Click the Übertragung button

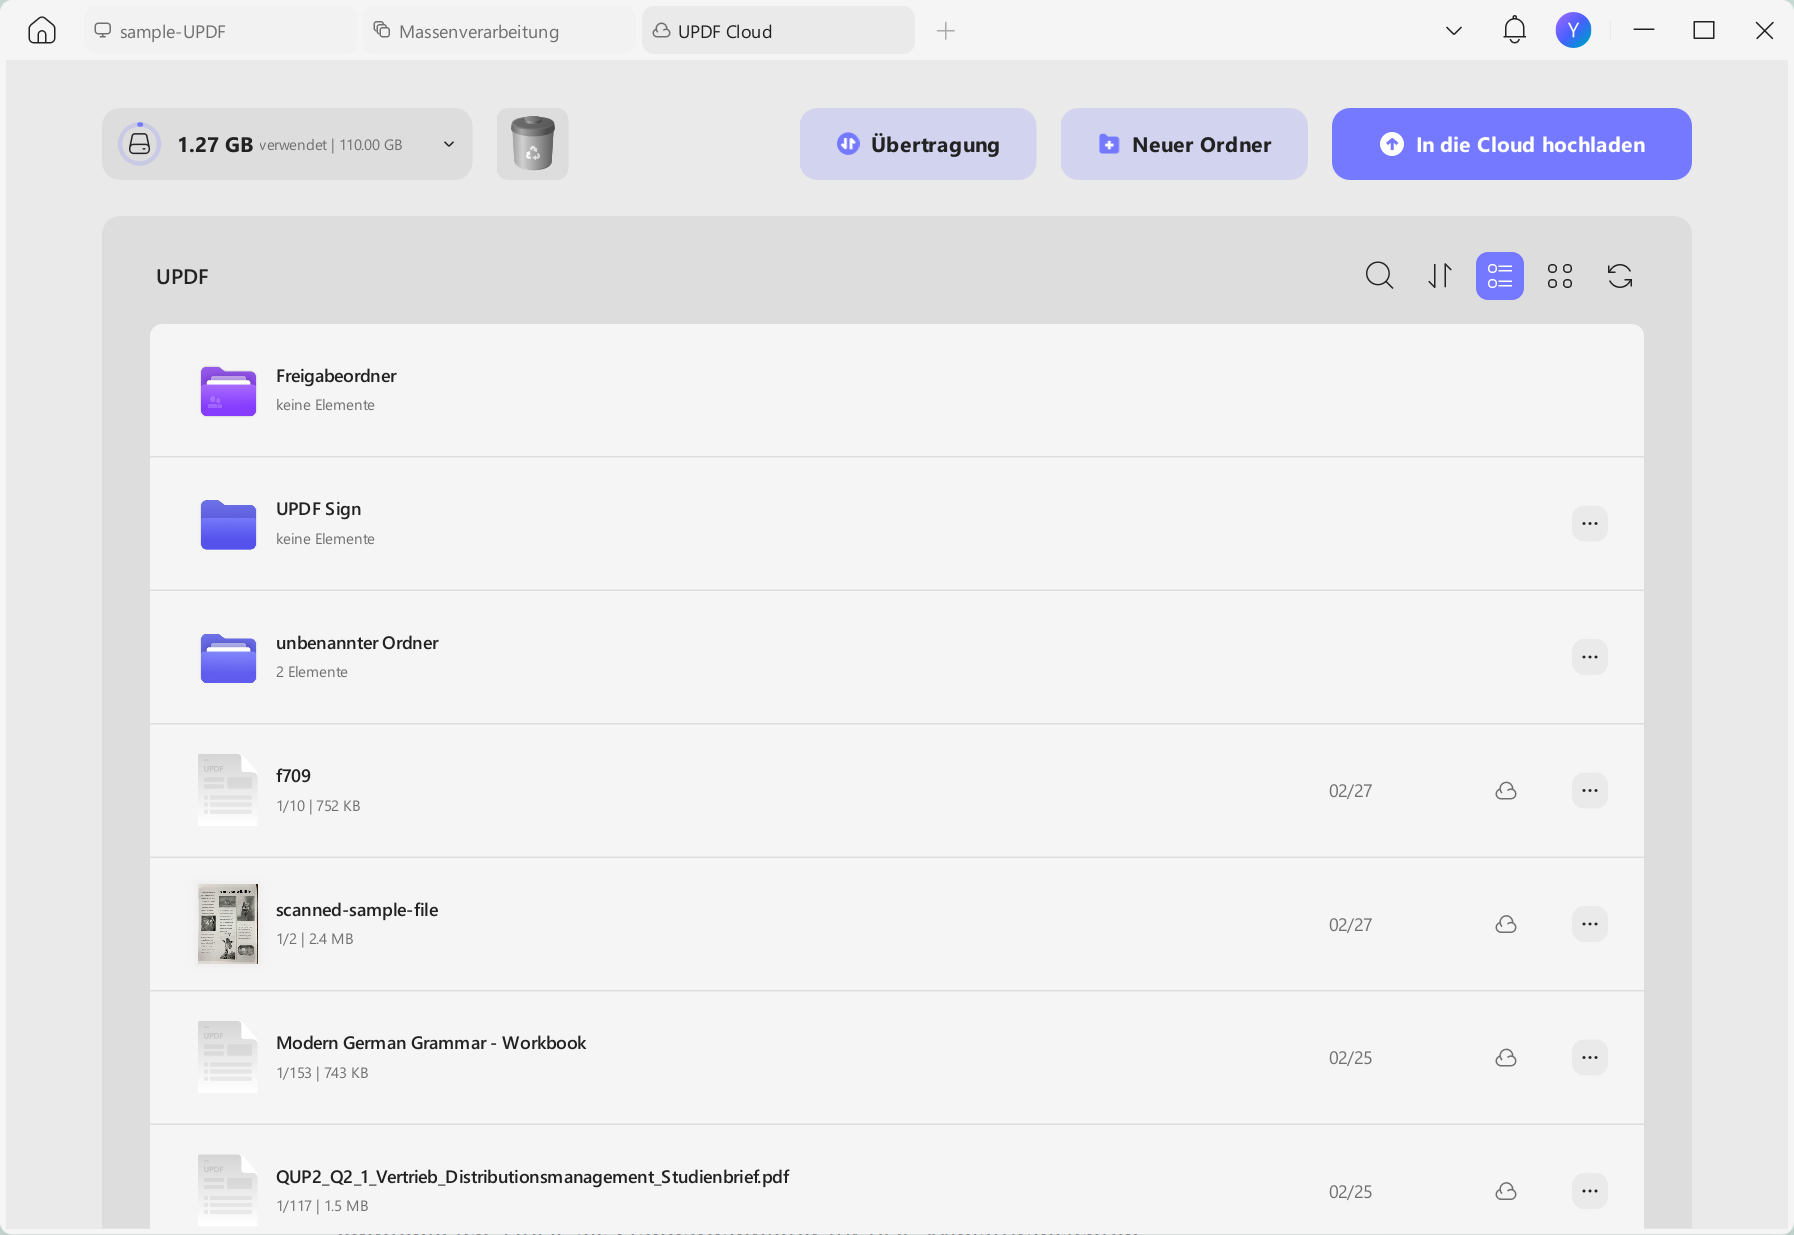tap(918, 144)
